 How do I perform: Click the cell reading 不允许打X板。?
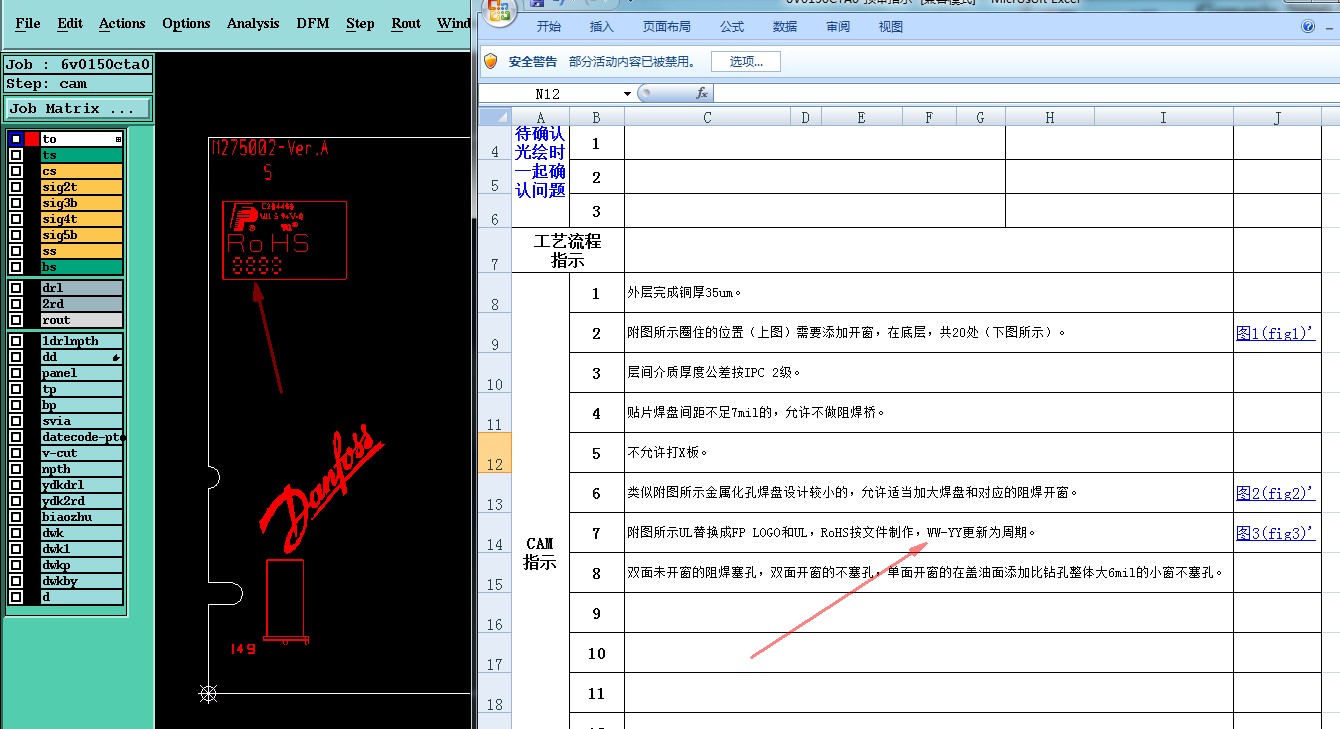click(929, 453)
